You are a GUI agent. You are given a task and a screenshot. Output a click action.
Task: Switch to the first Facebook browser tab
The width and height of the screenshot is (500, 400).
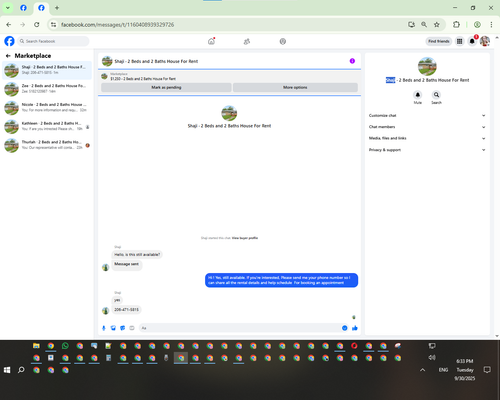click(x=23, y=8)
